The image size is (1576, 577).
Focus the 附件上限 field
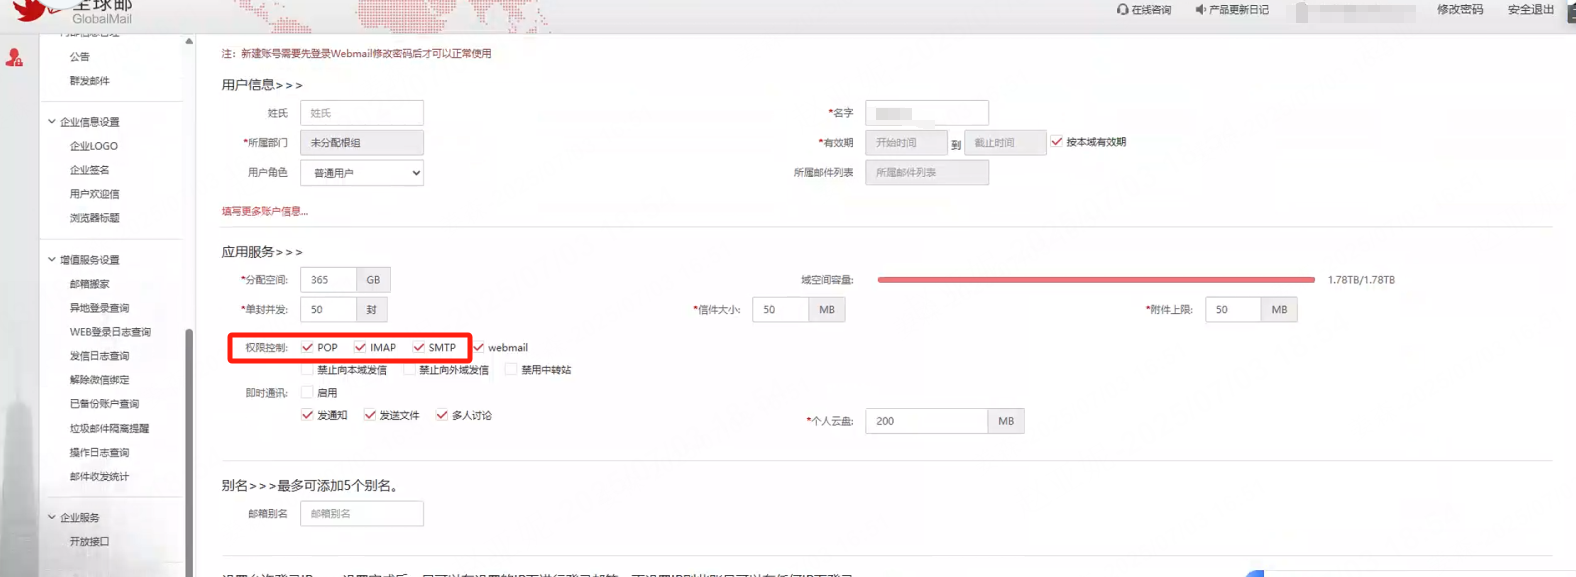pos(1233,310)
